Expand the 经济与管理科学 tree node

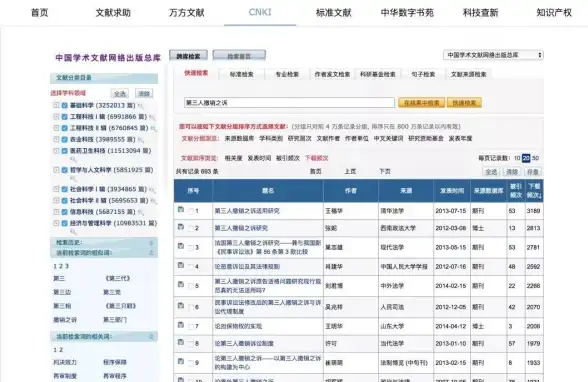pyautogui.click(x=56, y=223)
